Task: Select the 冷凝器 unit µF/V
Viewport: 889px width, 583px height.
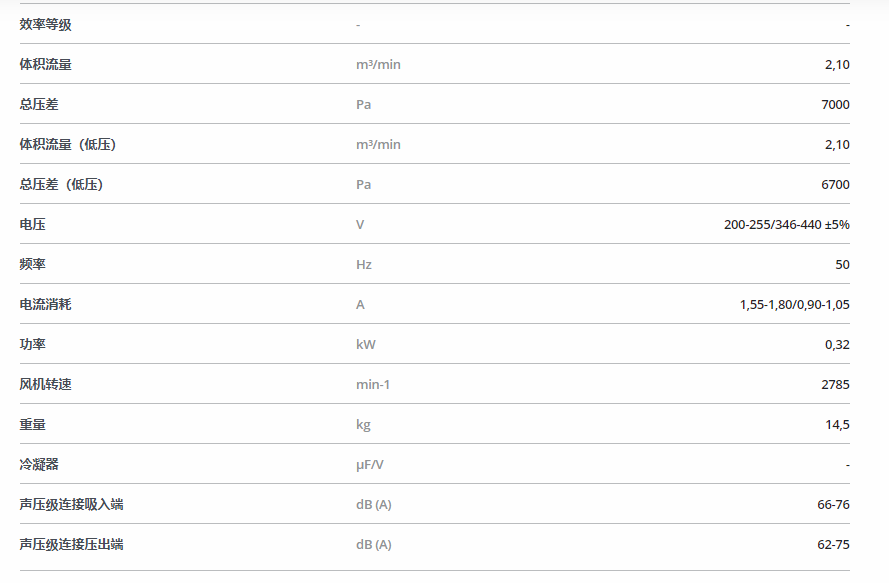Action: pyautogui.click(x=370, y=464)
